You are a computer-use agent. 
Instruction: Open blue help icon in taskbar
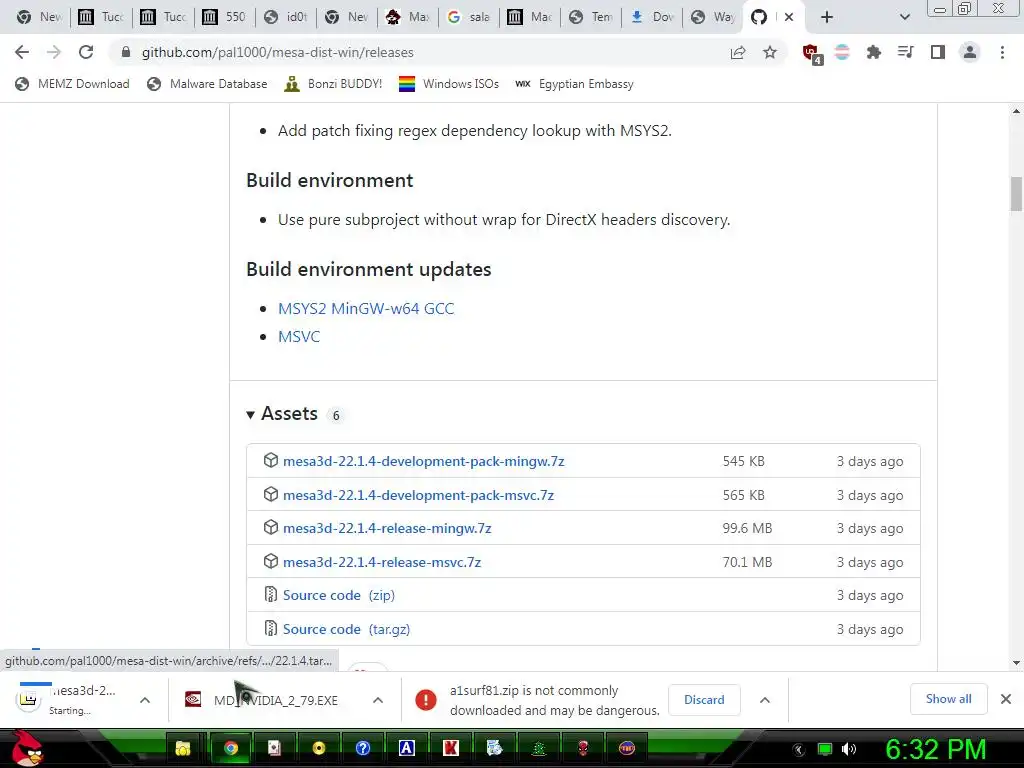(x=363, y=748)
